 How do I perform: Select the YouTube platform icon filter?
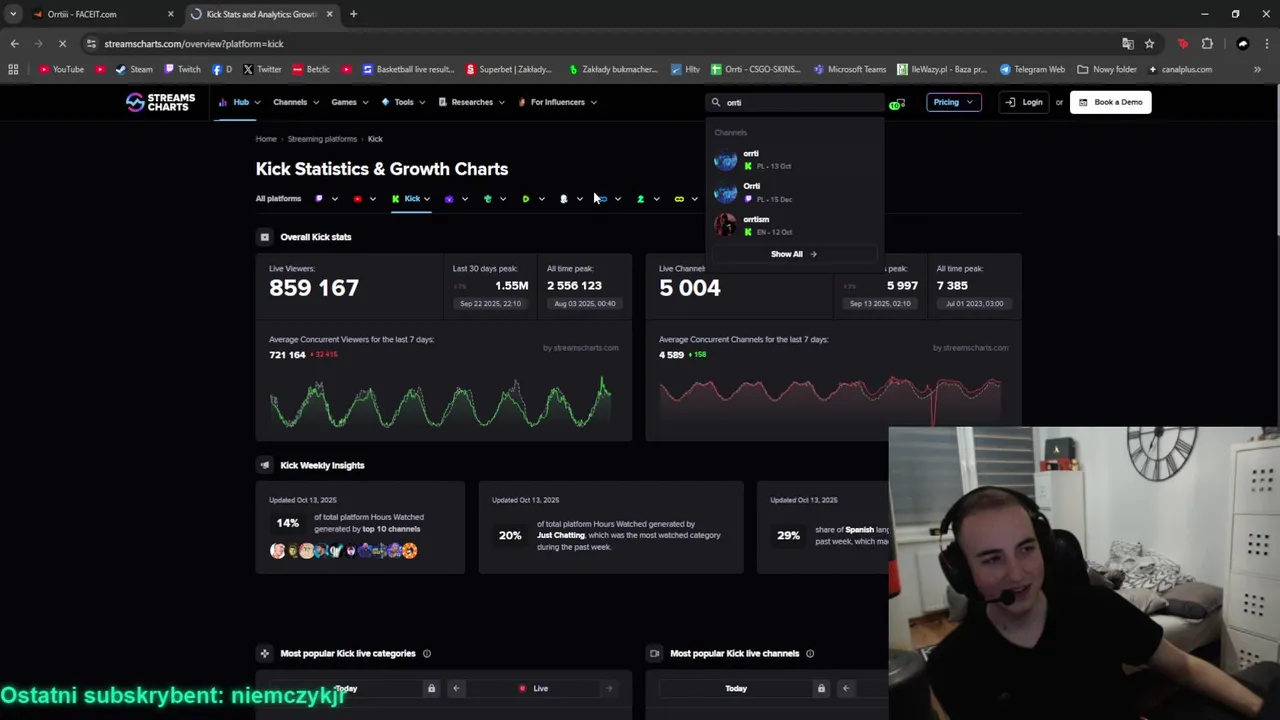click(357, 199)
